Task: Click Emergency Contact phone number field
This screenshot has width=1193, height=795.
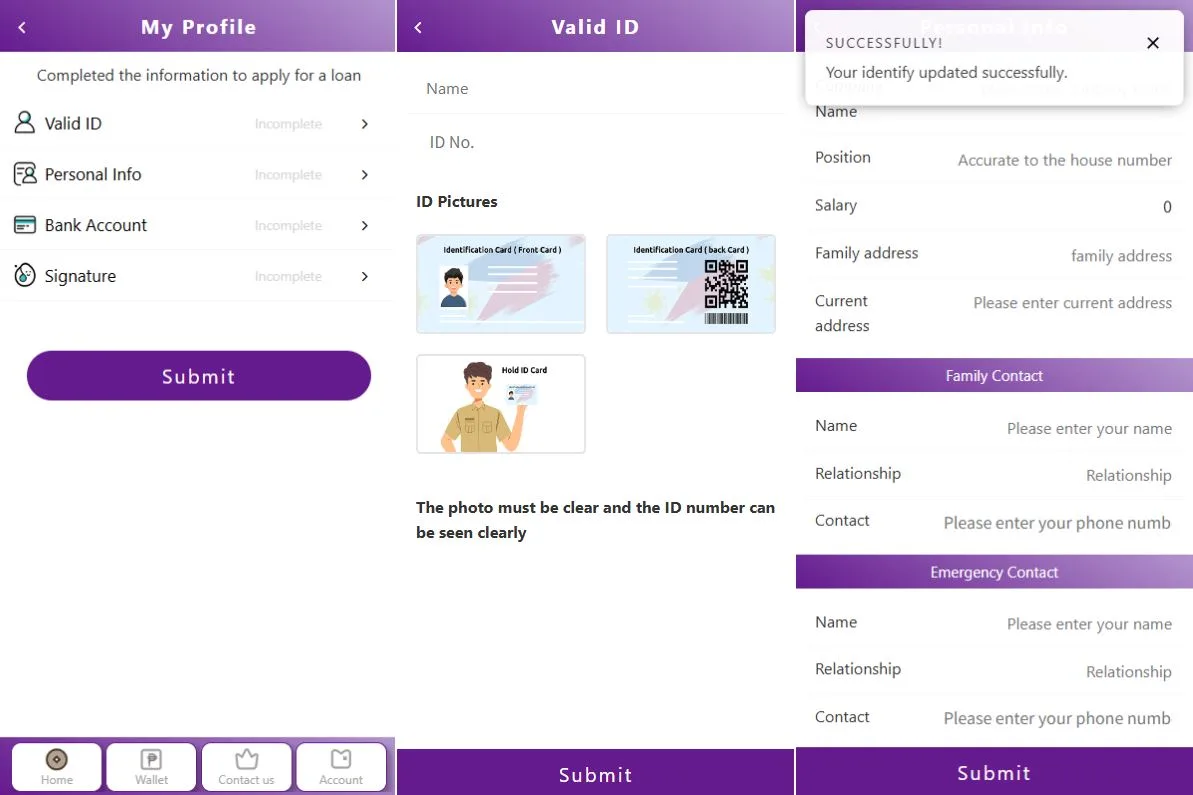Action: (1057, 718)
